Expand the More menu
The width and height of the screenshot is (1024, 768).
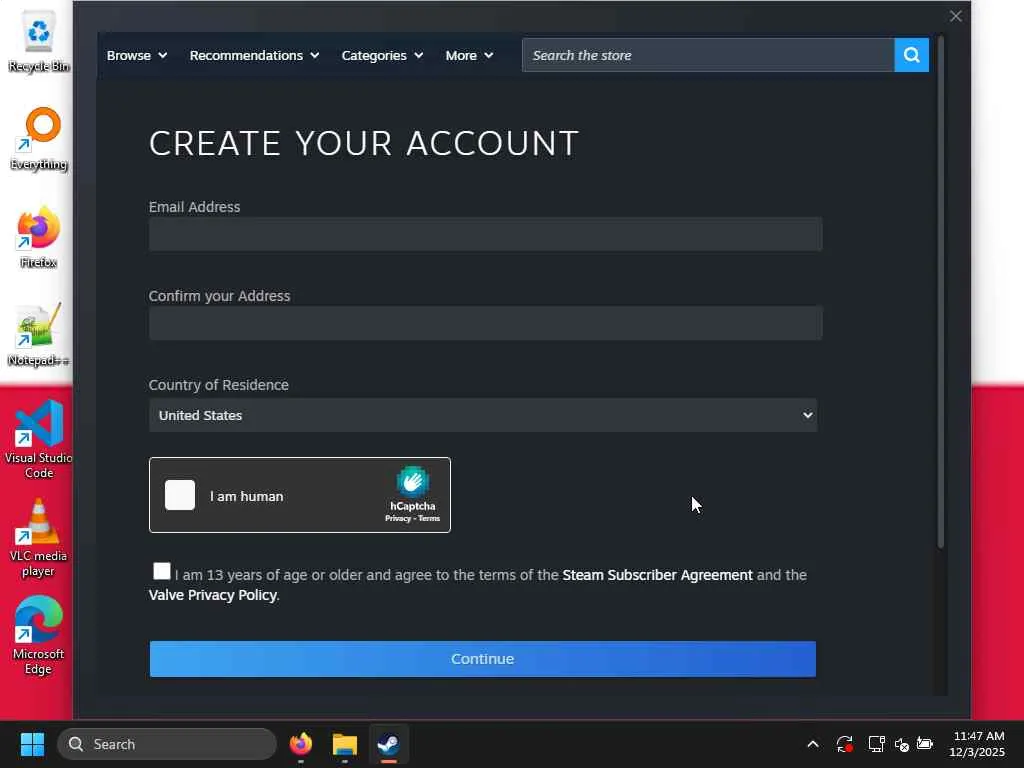click(469, 56)
